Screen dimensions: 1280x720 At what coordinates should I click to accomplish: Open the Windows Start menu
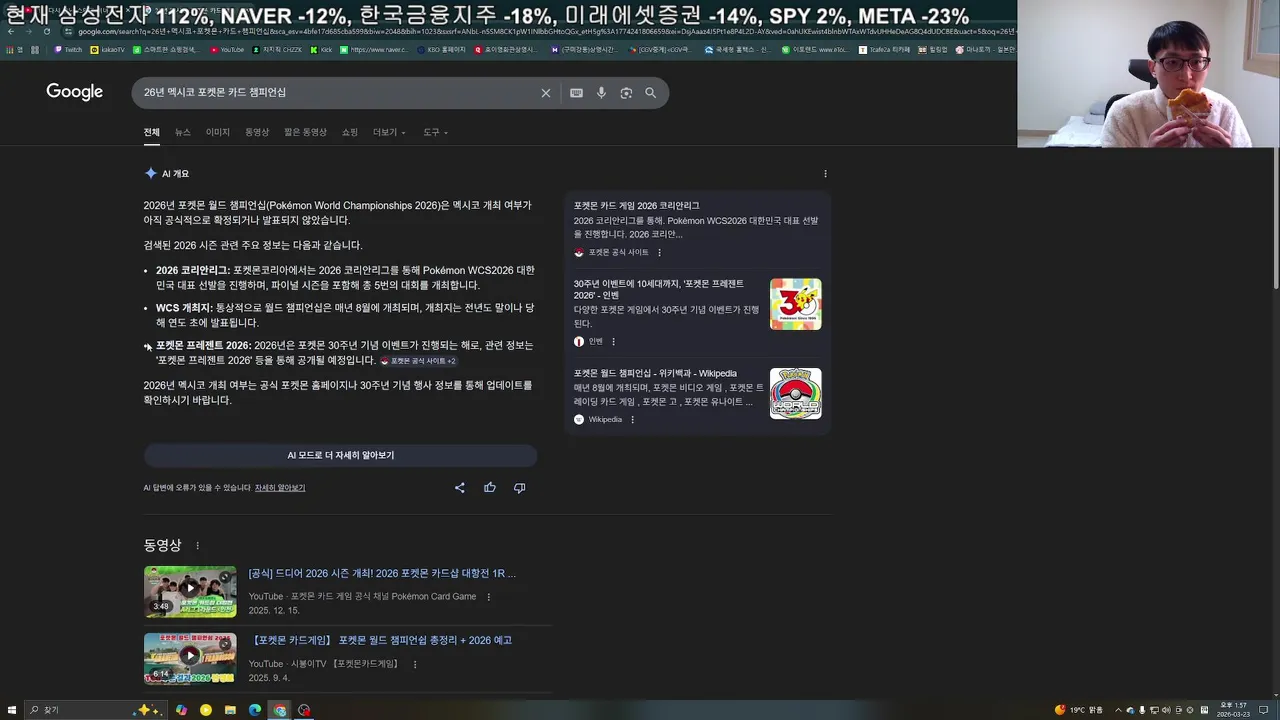point(10,710)
